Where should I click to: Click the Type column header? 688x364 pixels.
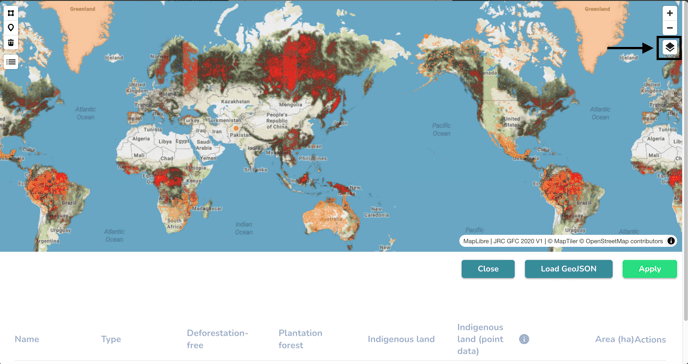pyautogui.click(x=111, y=339)
